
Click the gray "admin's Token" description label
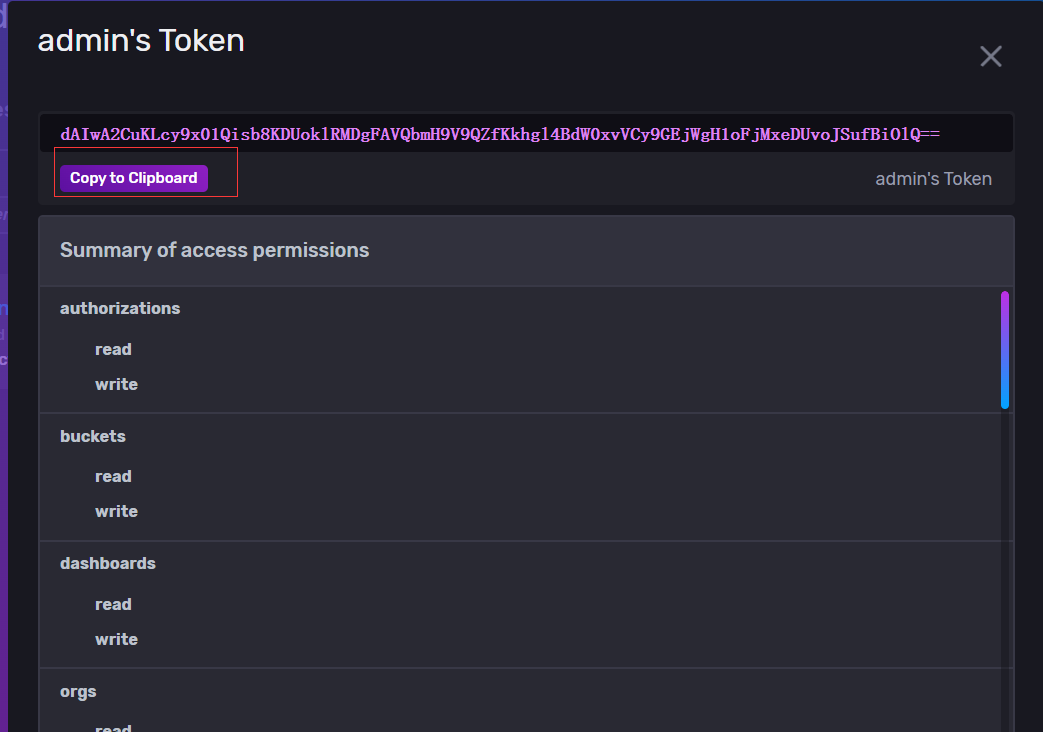tap(933, 179)
